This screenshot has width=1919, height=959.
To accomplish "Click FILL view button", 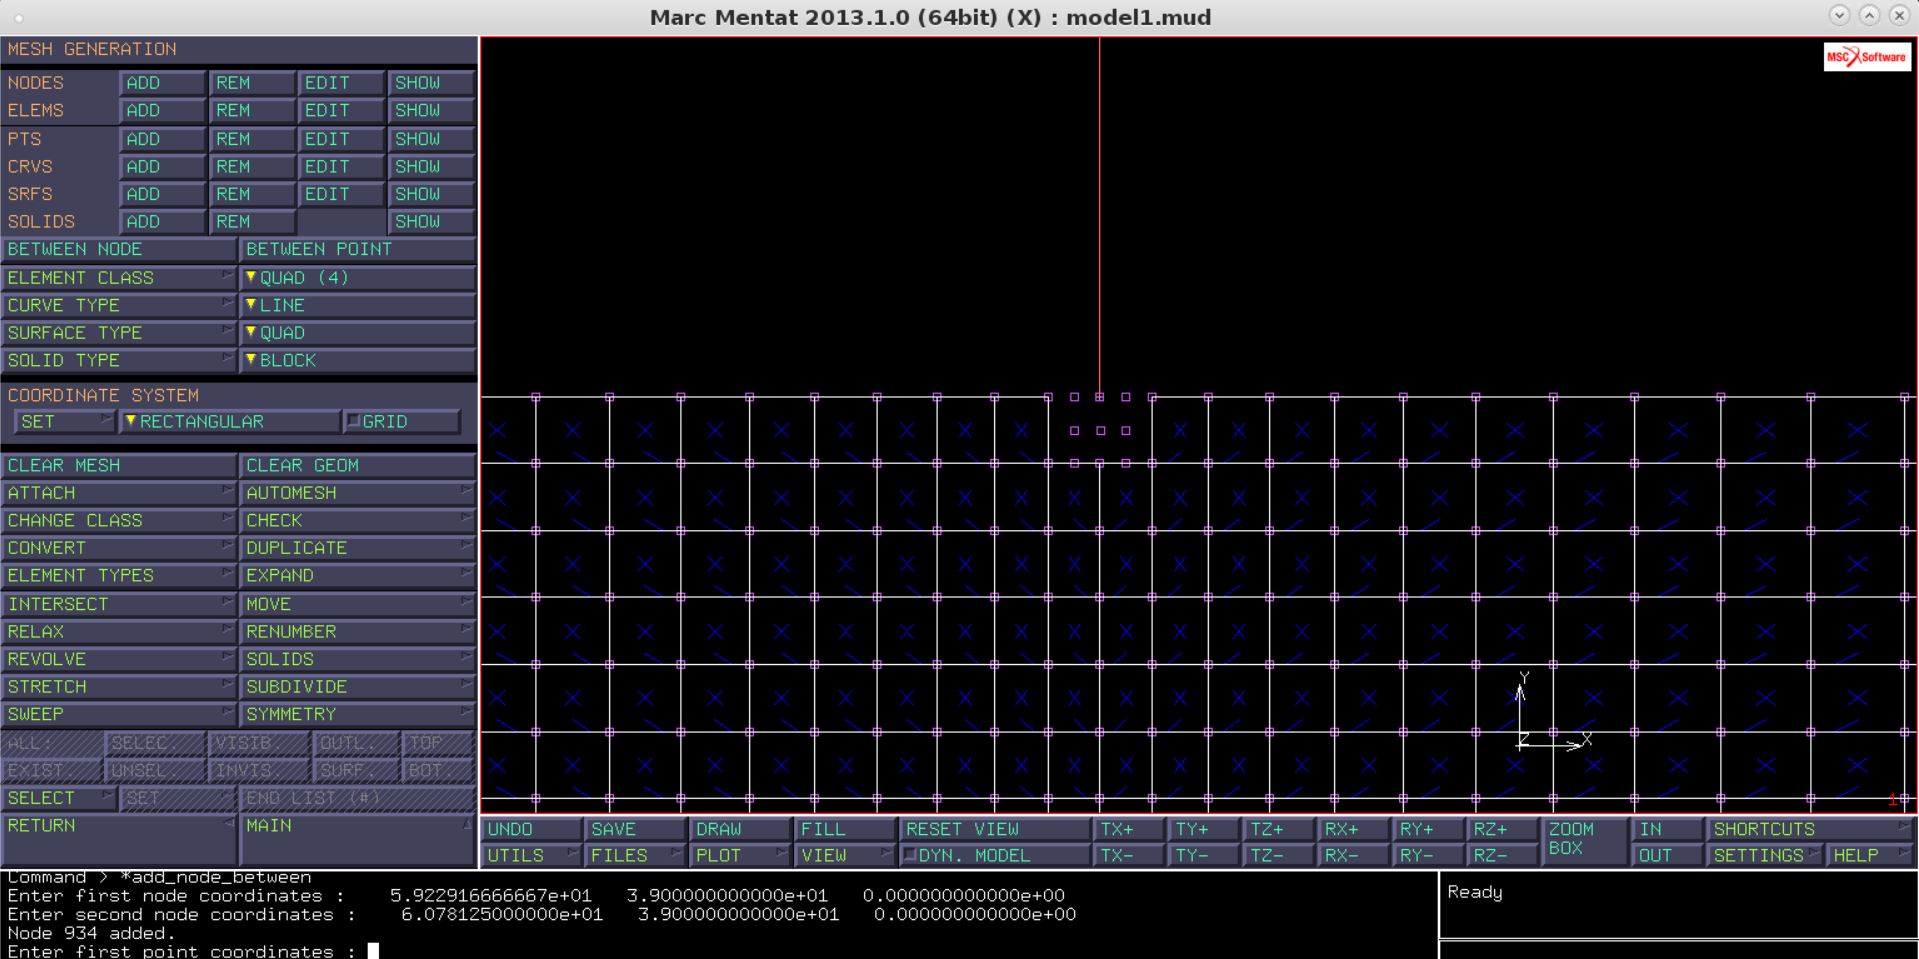I will [x=844, y=830].
